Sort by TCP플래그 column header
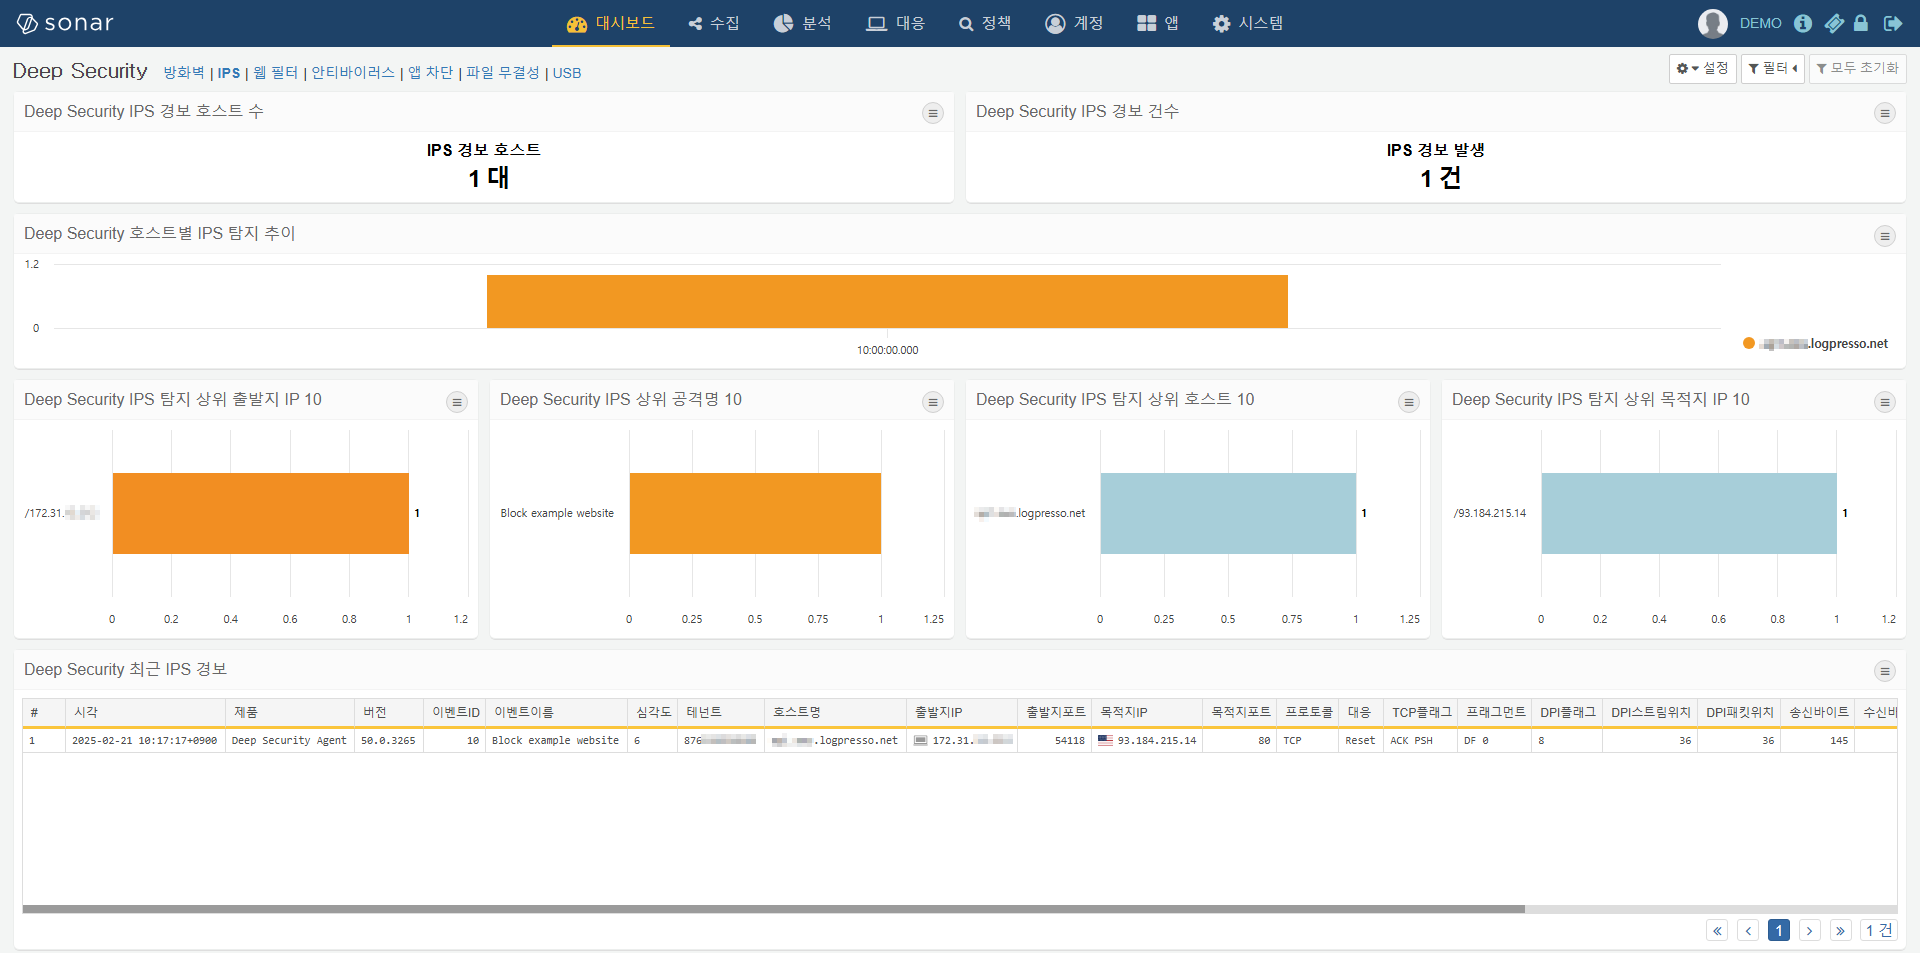Image resolution: width=1920 pixels, height=953 pixels. 1421,712
